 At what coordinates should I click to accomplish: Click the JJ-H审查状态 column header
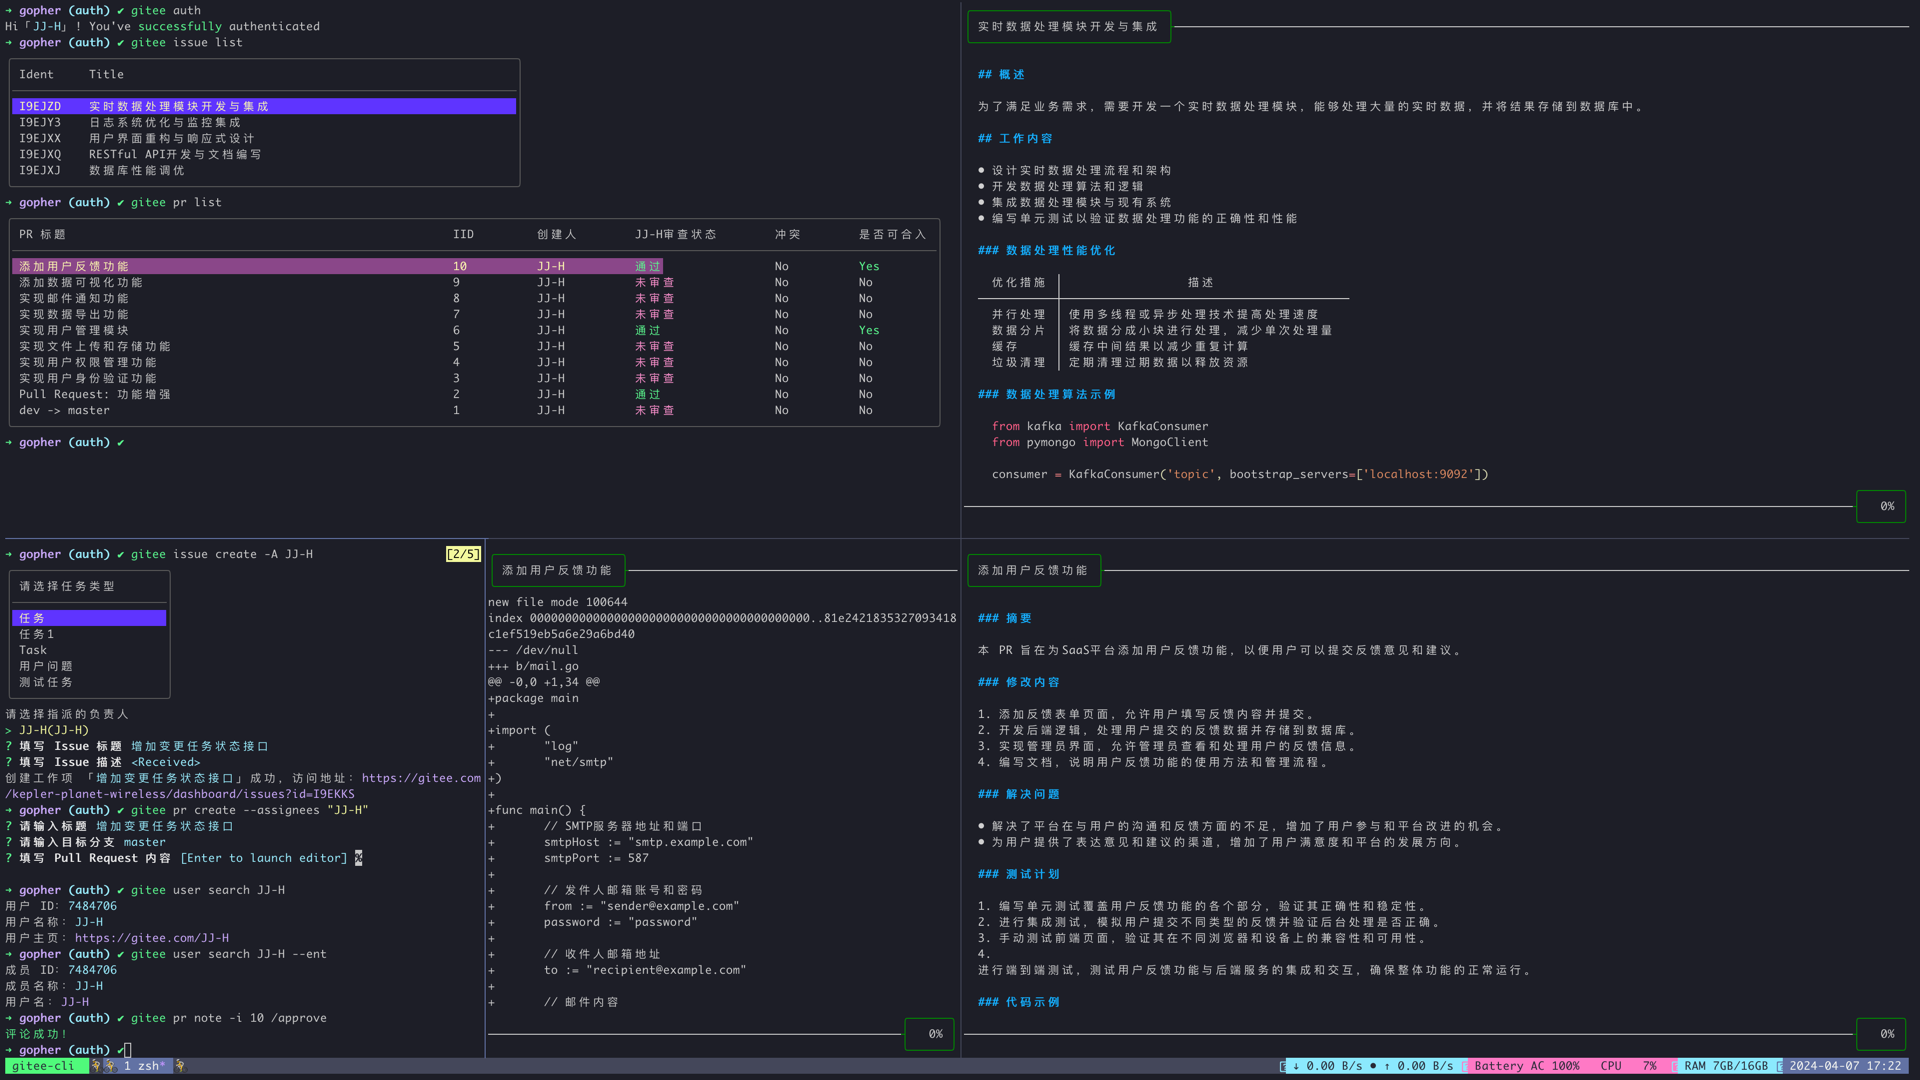click(x=676, y=234)
